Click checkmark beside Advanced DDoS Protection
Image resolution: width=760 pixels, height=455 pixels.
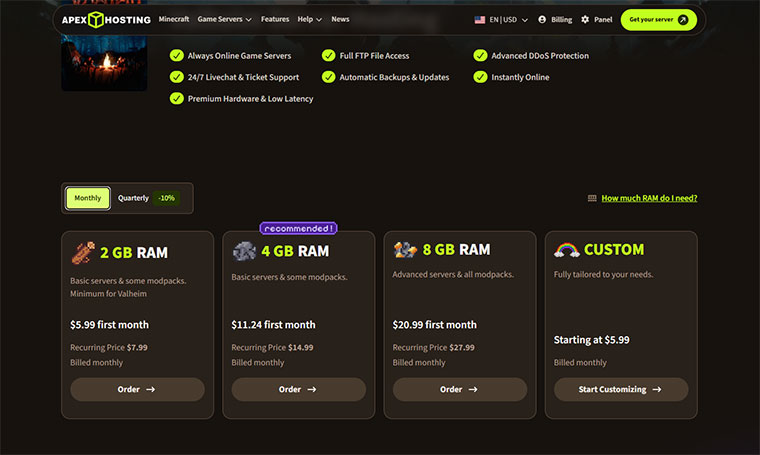click(x=480, y=56)
